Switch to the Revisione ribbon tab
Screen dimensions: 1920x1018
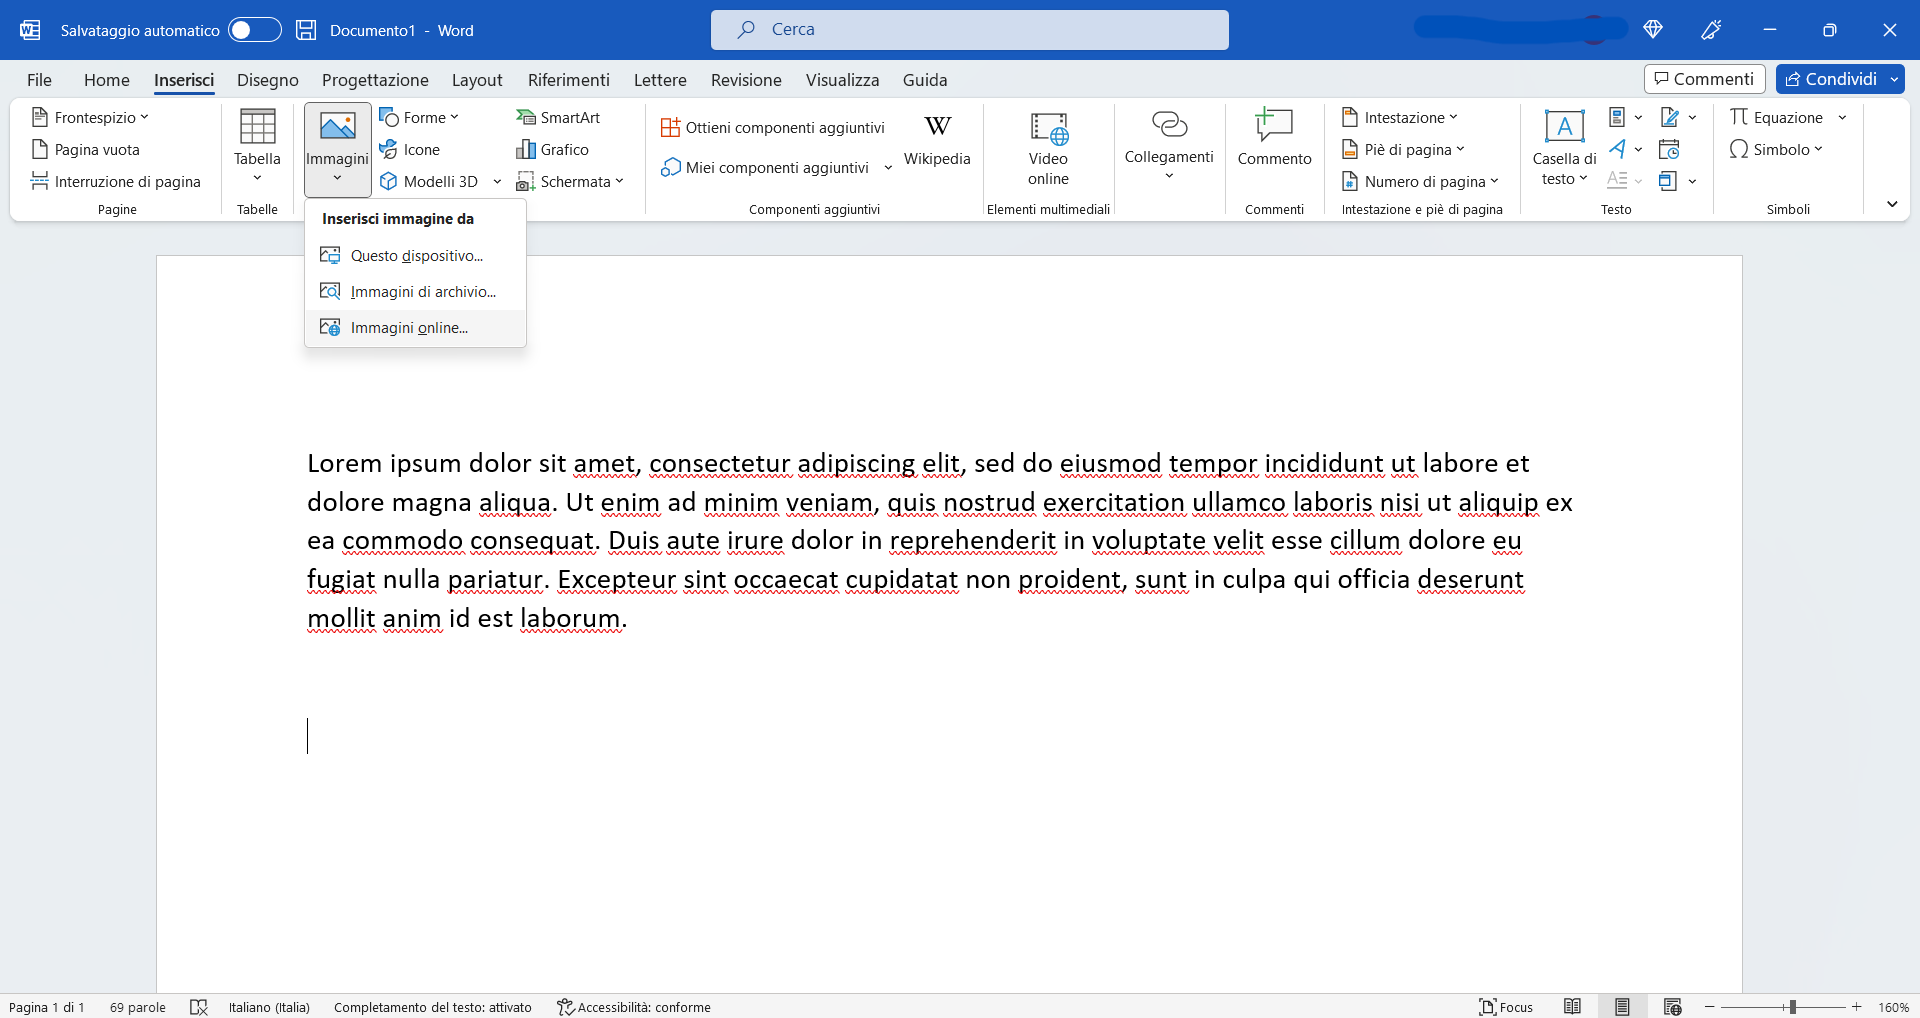coord(745,80)
